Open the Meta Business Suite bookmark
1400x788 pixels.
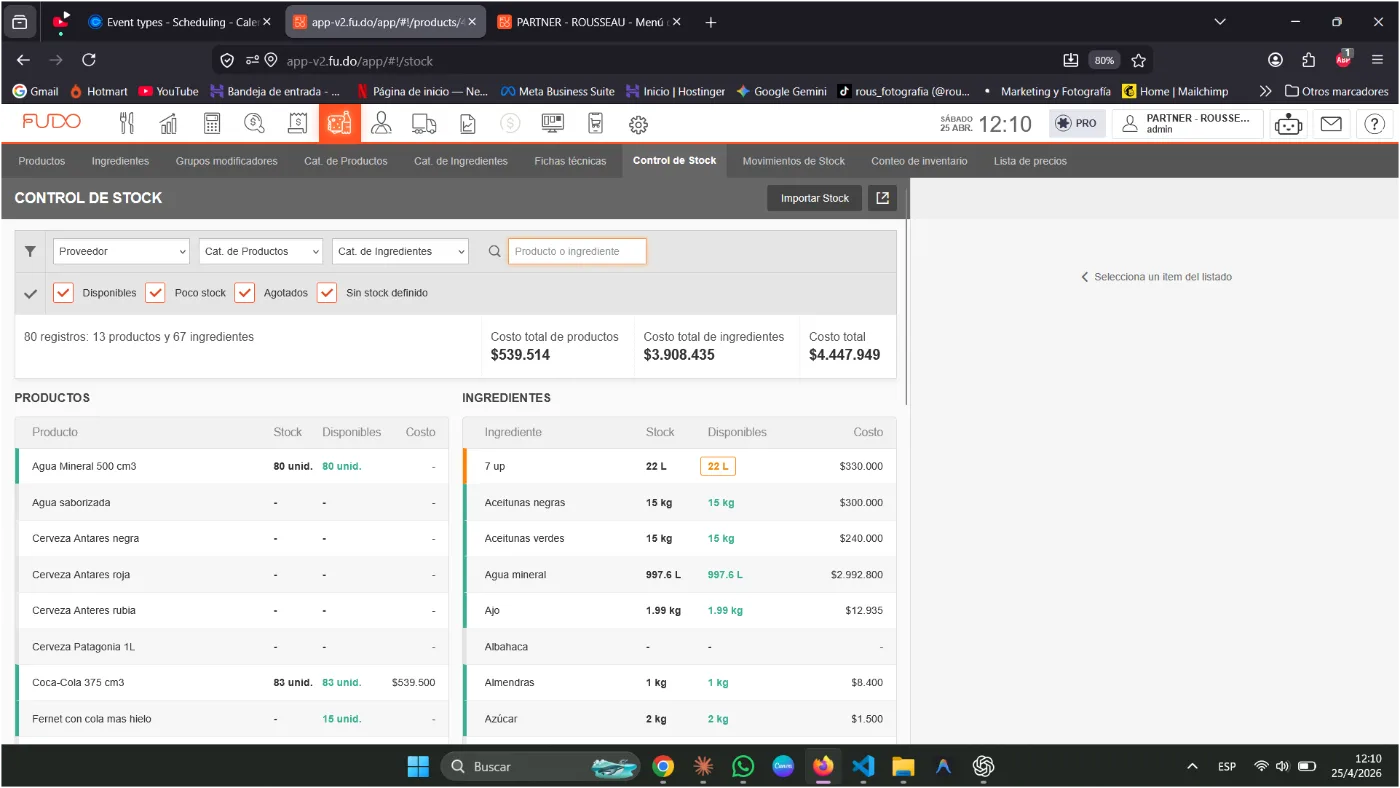557,91
